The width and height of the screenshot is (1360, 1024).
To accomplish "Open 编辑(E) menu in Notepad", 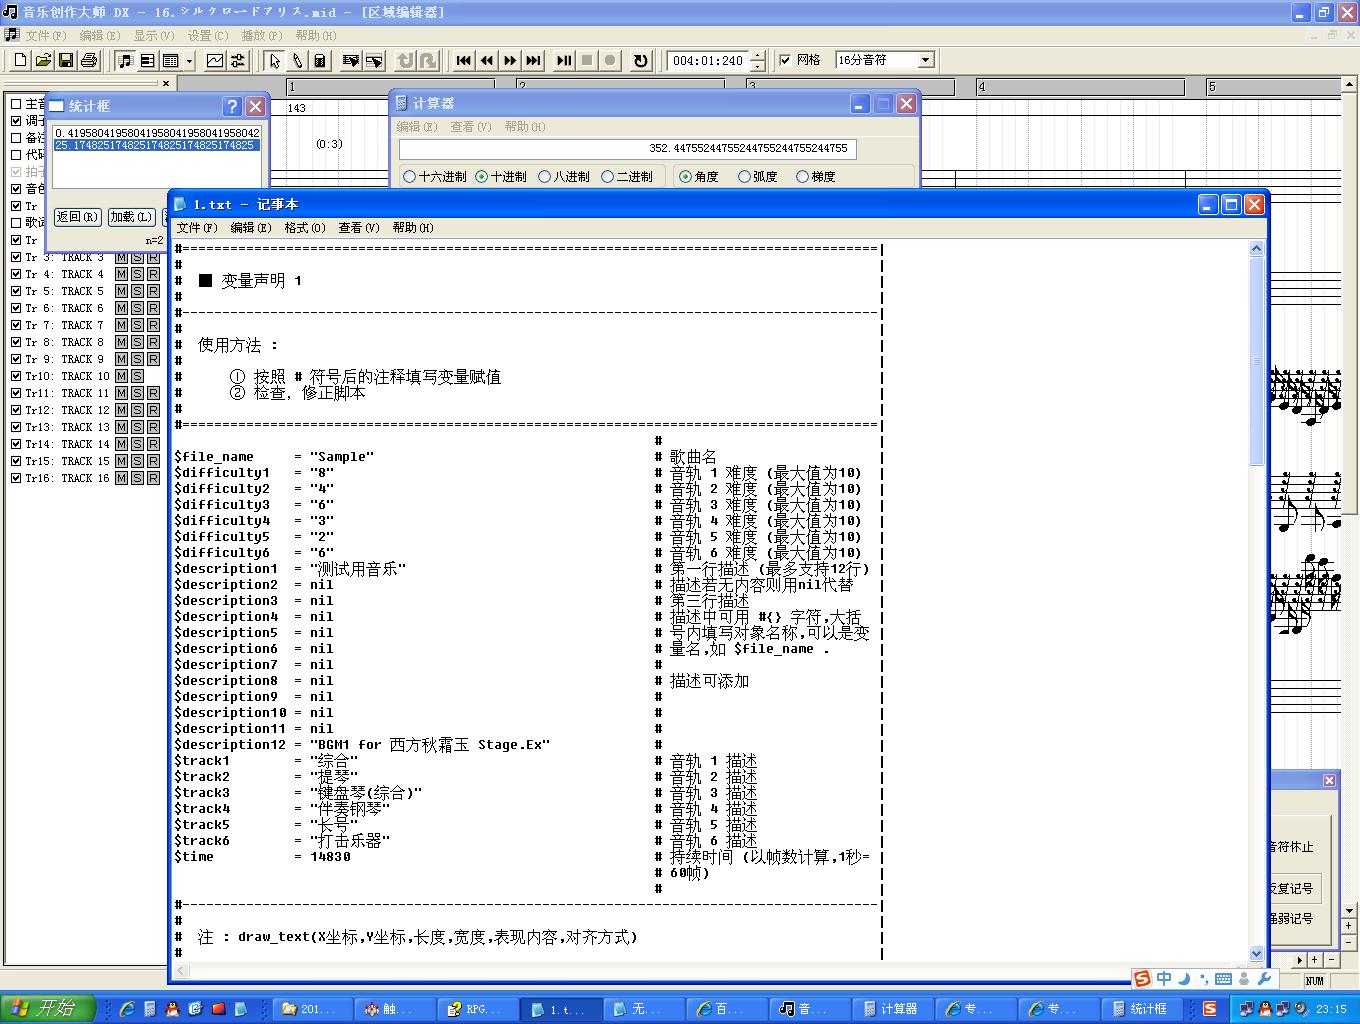I will click(x=250, y=228).
